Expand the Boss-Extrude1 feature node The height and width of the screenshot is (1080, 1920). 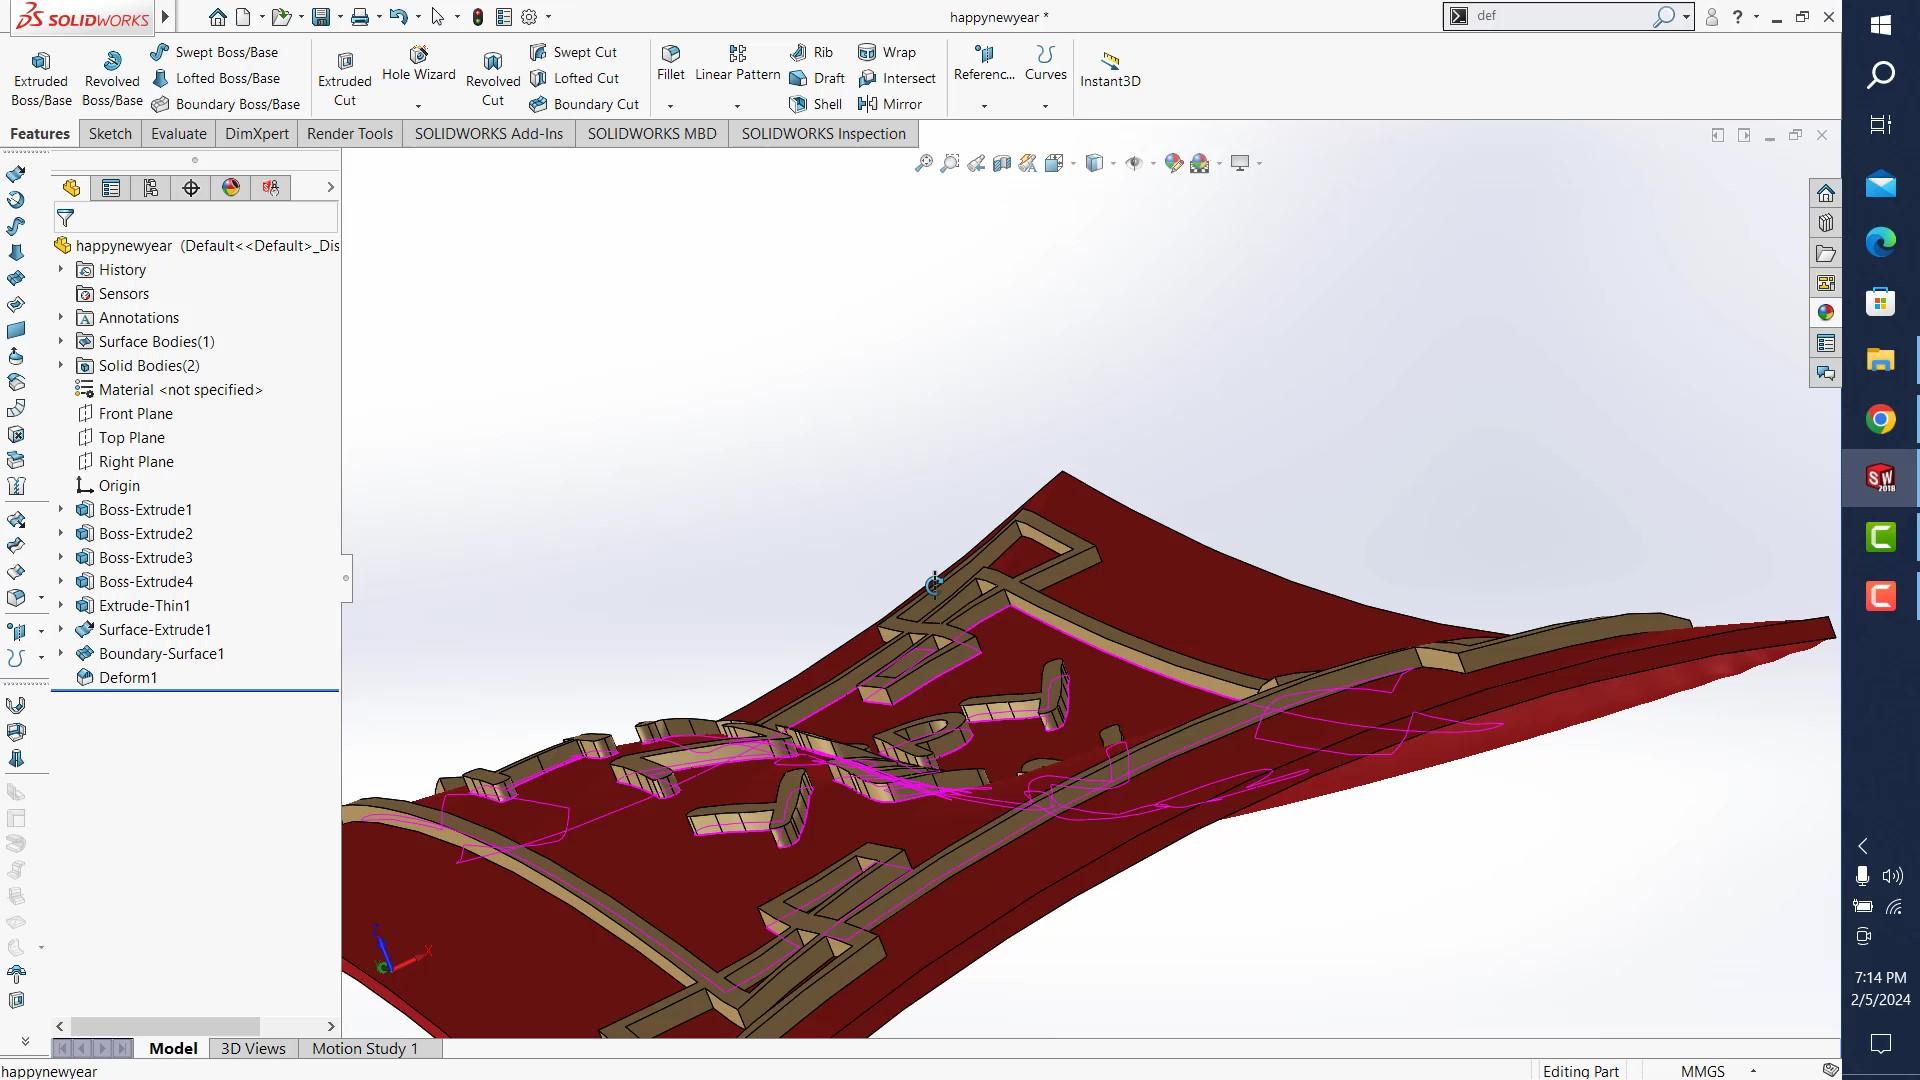61,510
